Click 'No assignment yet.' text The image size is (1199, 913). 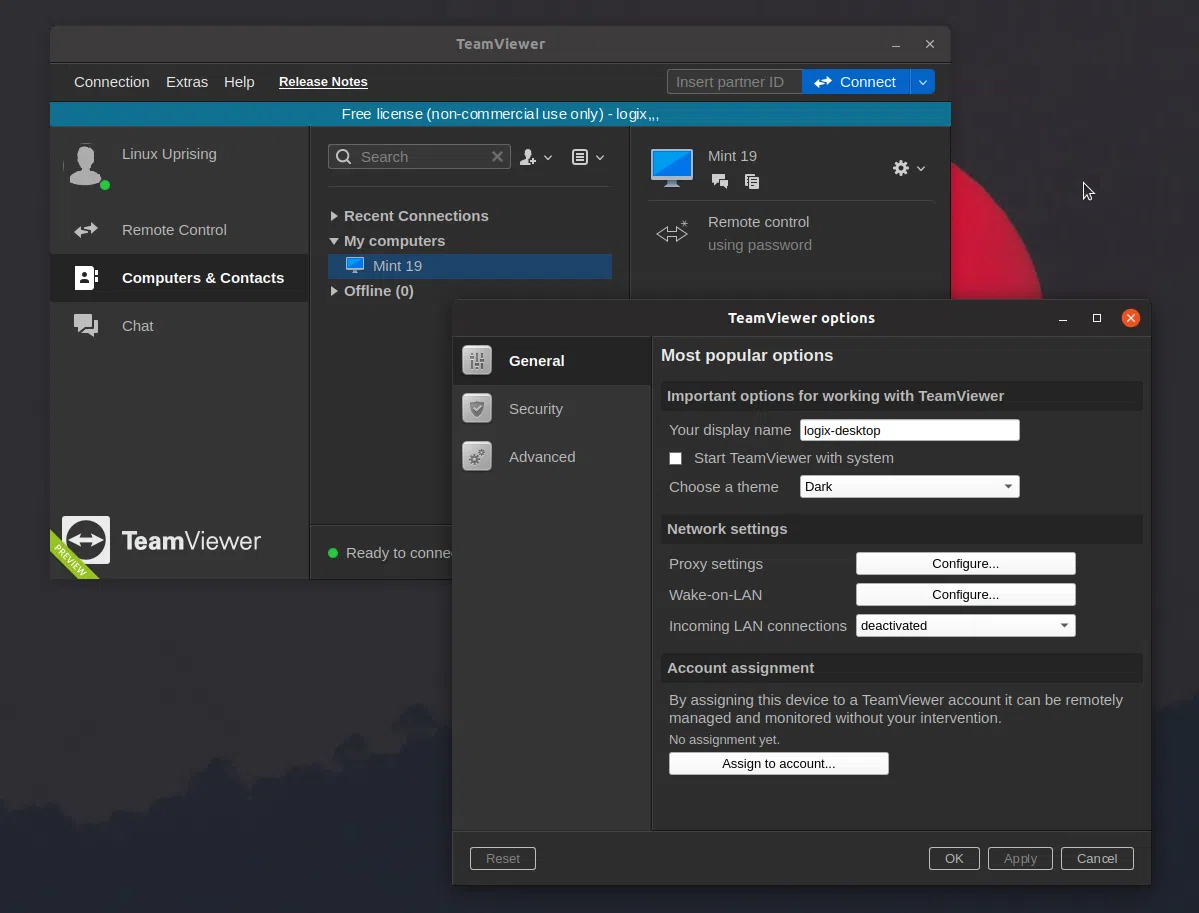724,739
